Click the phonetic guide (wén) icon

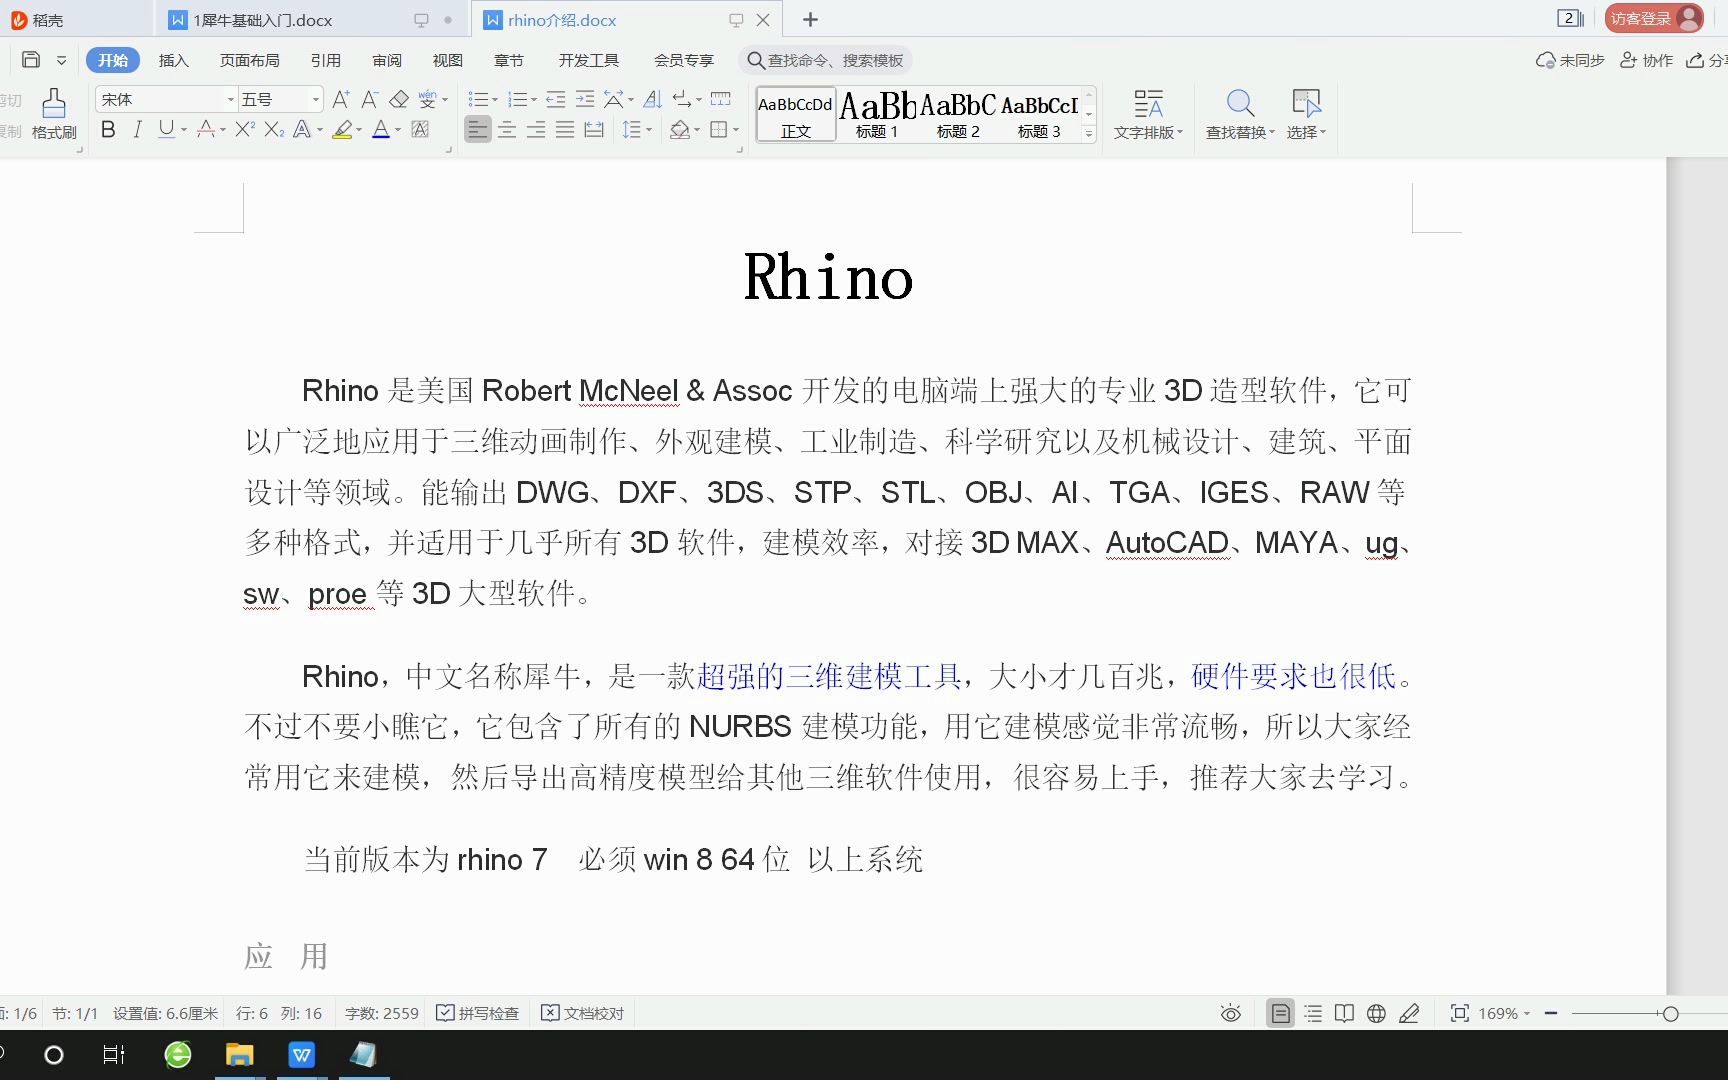pyautogui.click(x=428, y=99)
